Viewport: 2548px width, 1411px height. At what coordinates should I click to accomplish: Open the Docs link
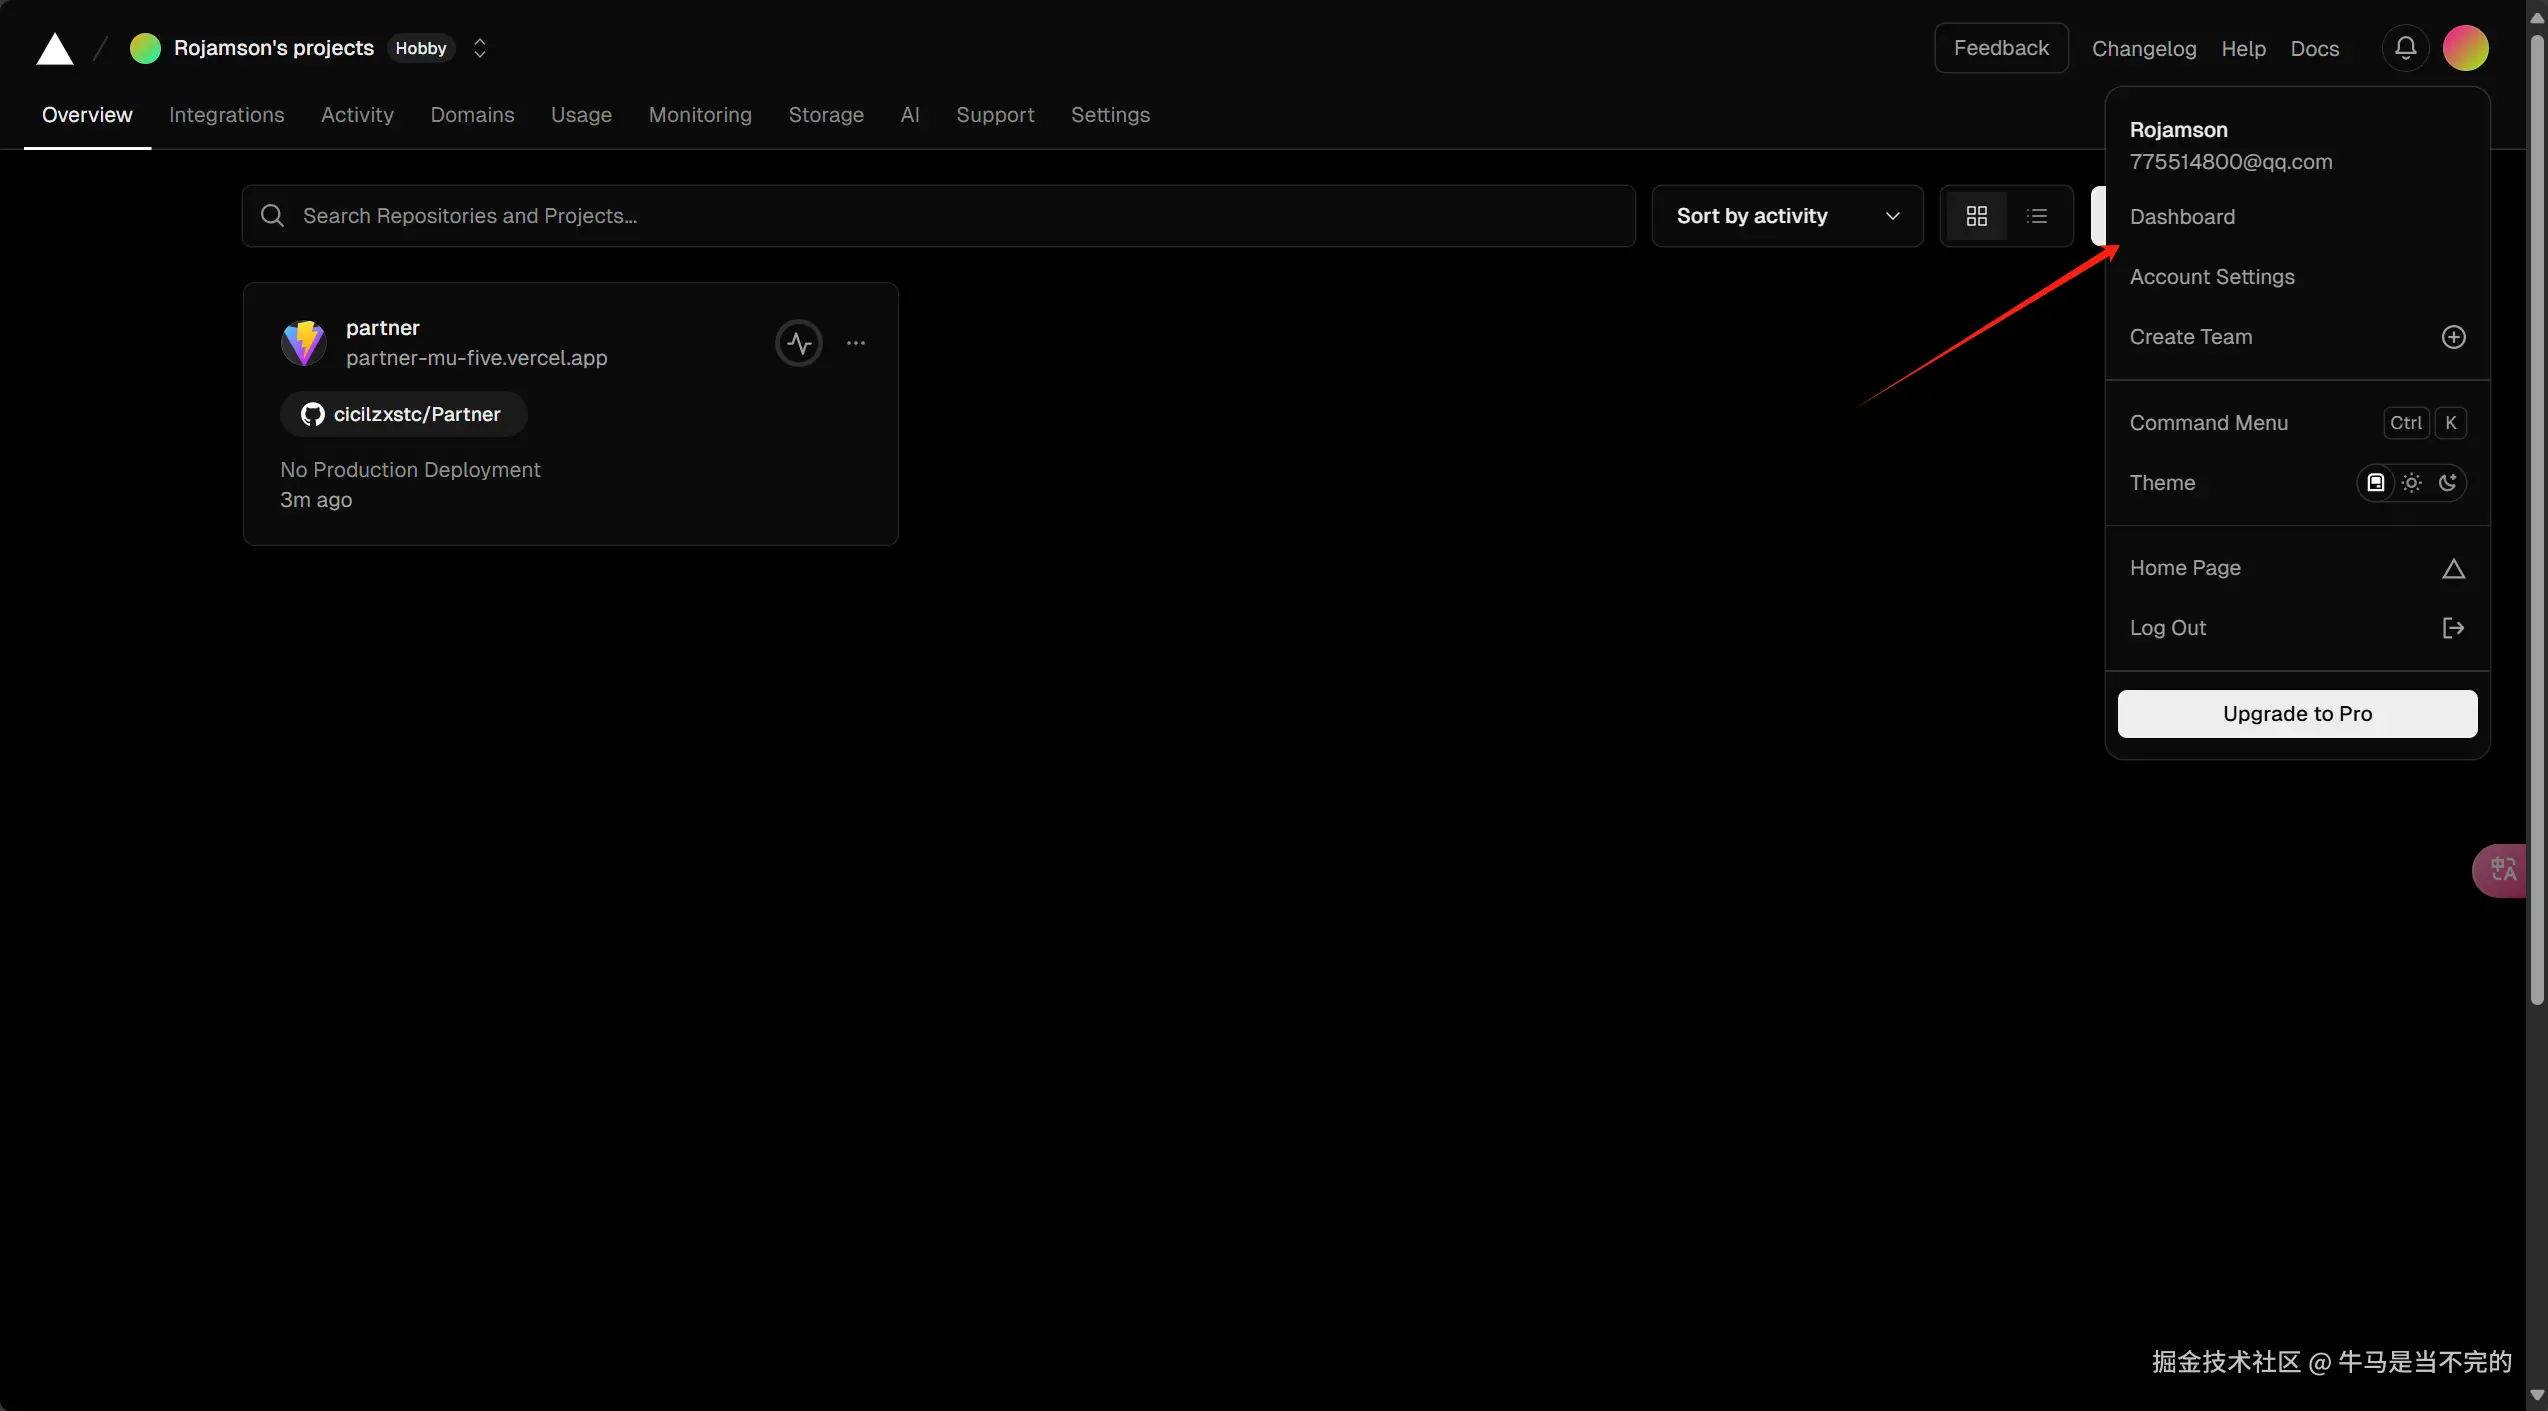[x=2314, y=49]
